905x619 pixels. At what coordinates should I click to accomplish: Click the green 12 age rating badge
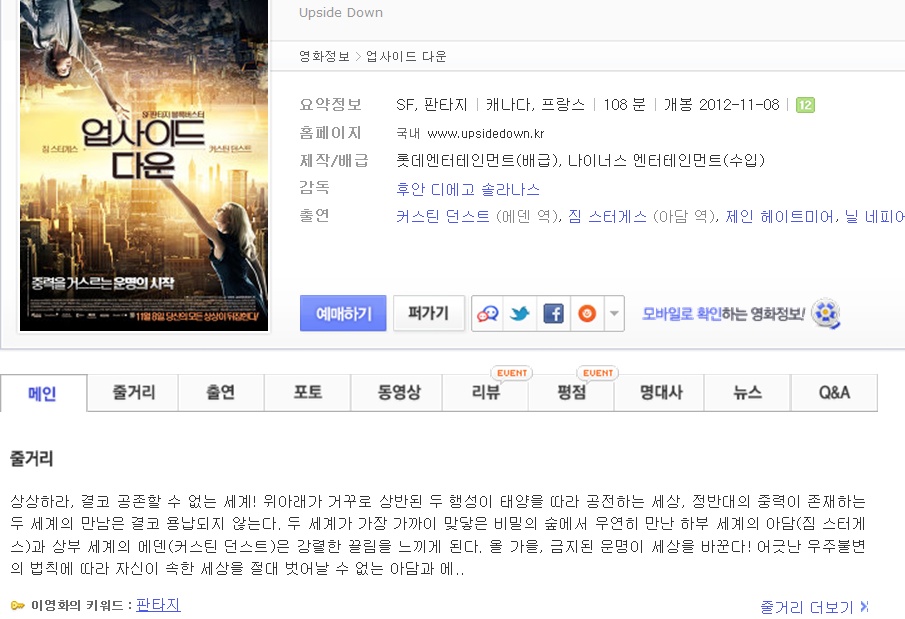pos(805,105)
